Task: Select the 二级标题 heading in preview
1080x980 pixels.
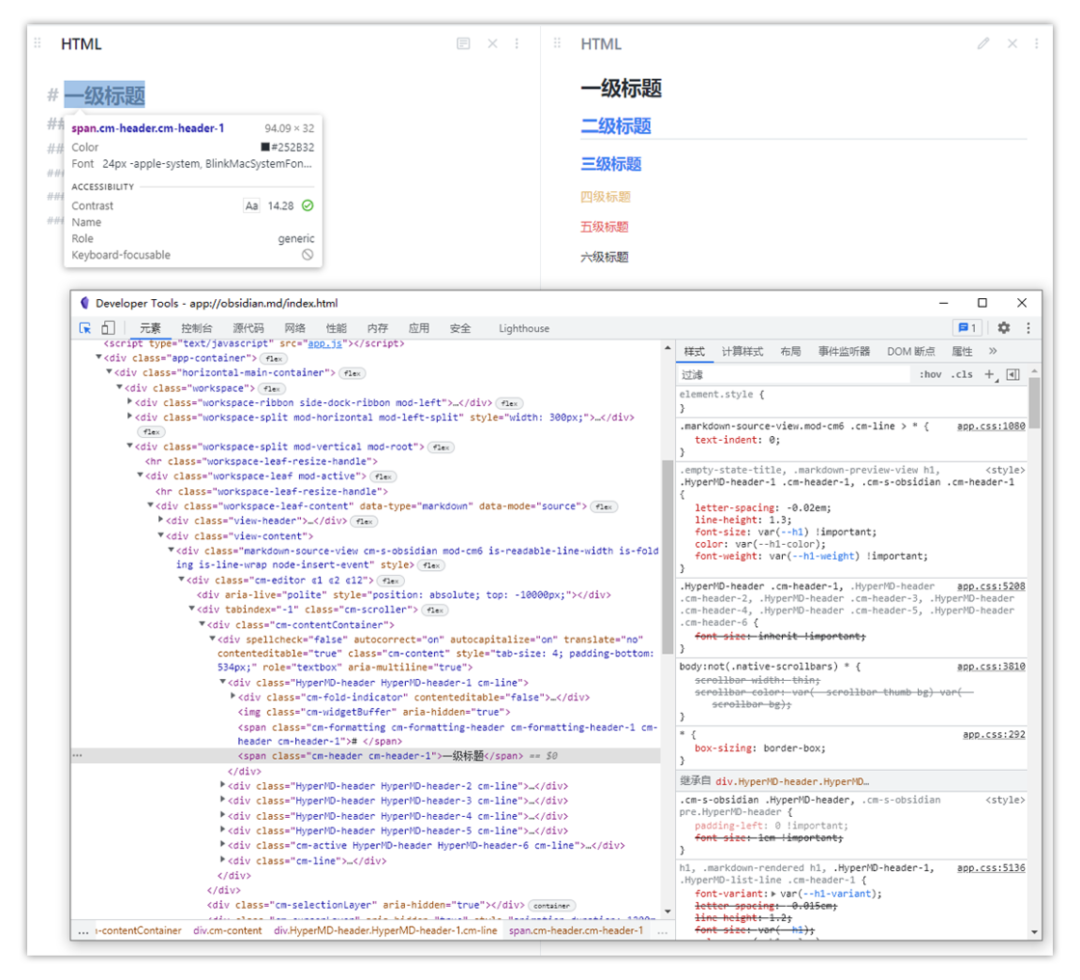Action: coord(616,126)
